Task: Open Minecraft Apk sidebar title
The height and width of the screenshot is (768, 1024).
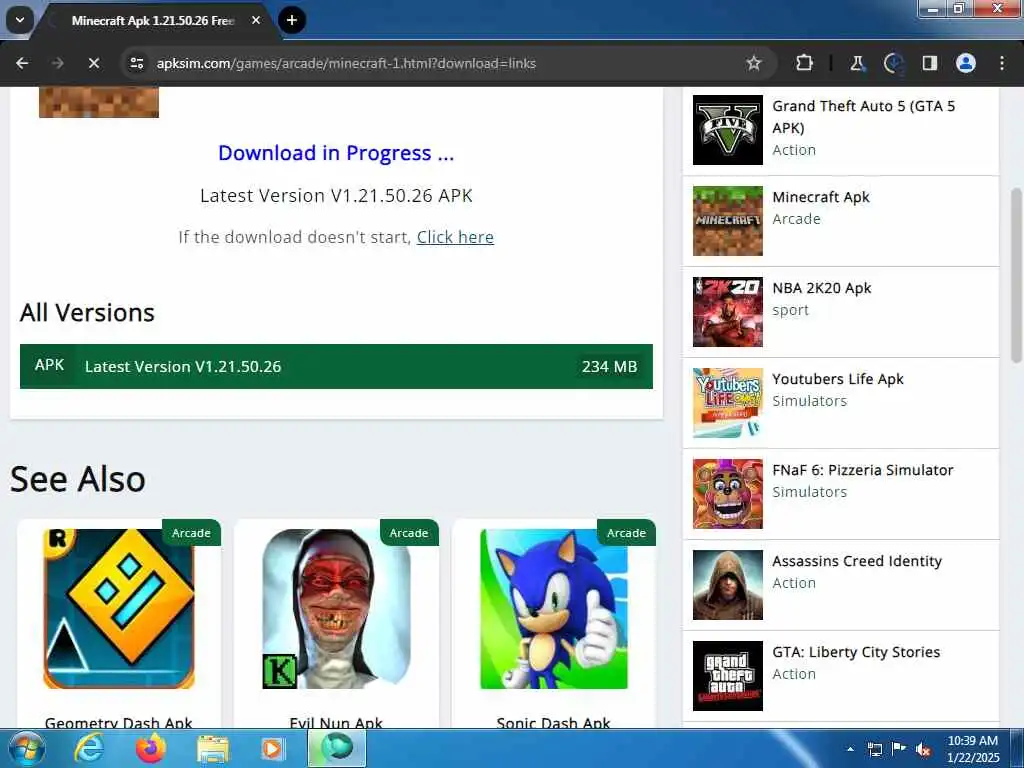Action: click(821, 197)
